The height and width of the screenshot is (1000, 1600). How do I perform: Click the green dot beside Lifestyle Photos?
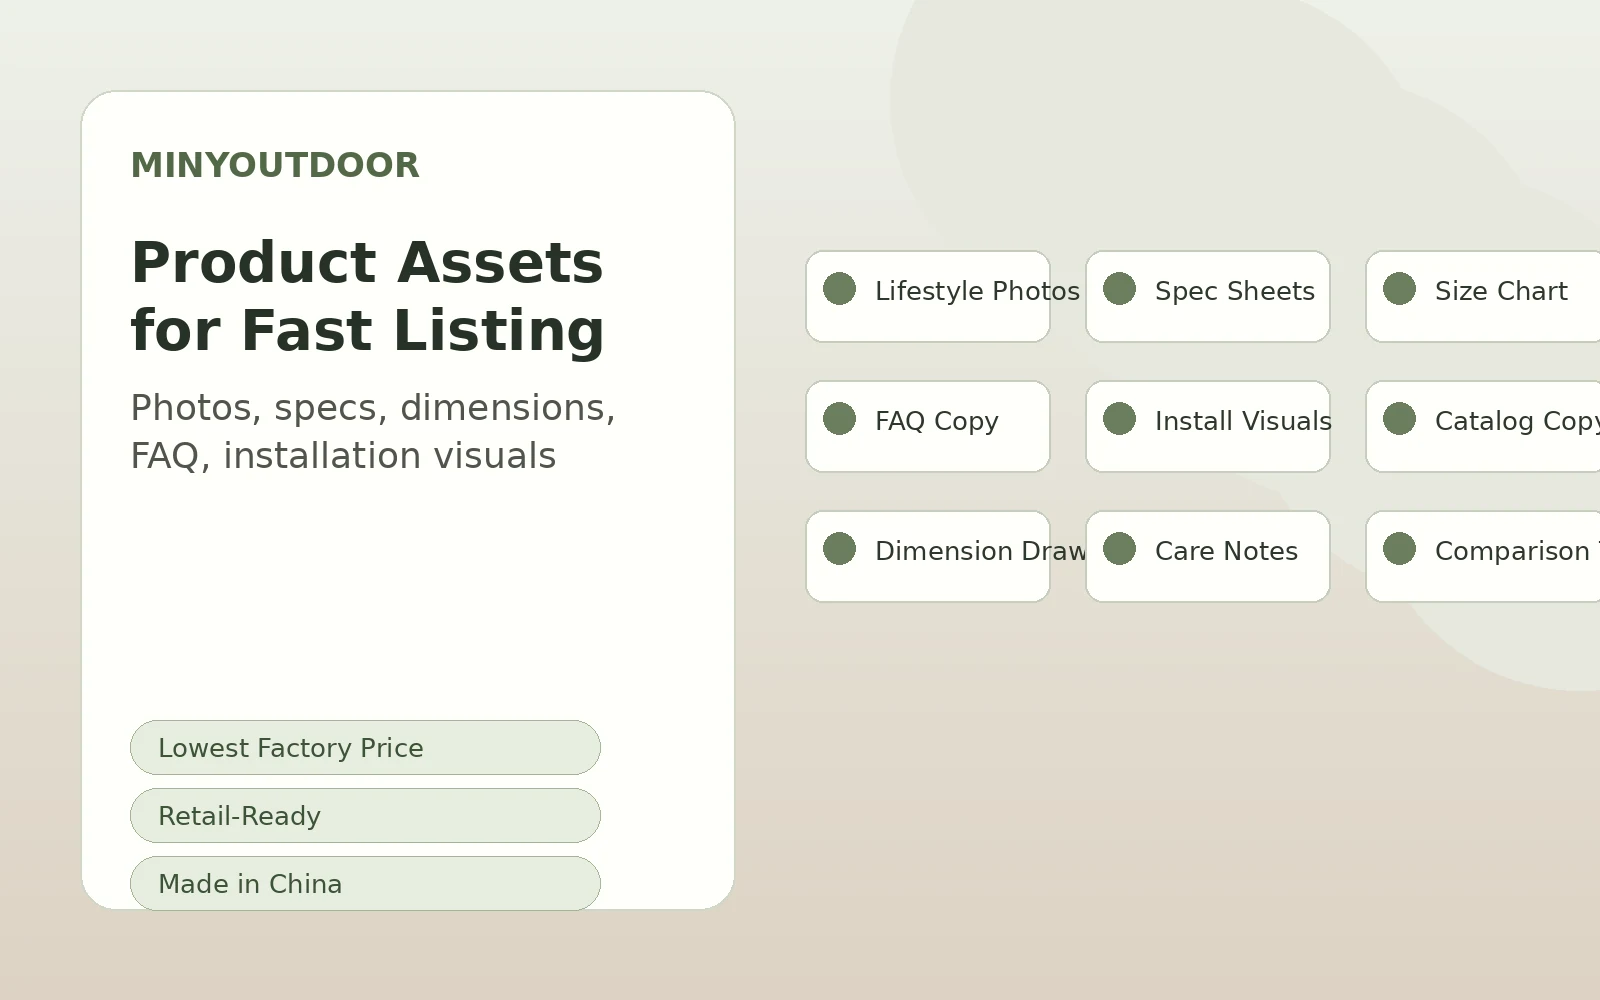point(839,289)
